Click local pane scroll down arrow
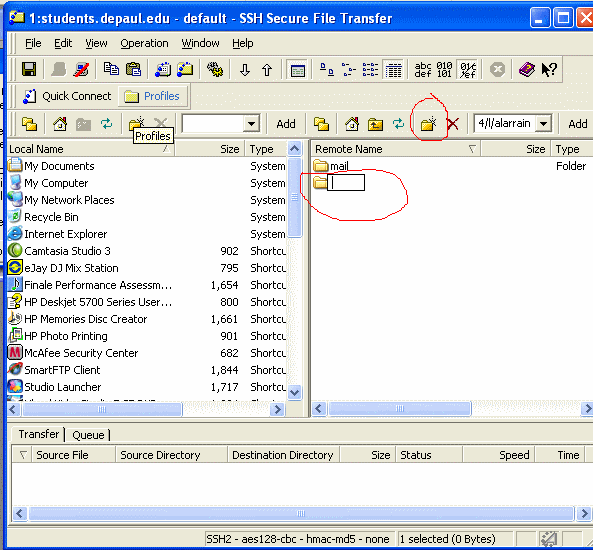593x550 pixels. [x=294, y=392]
